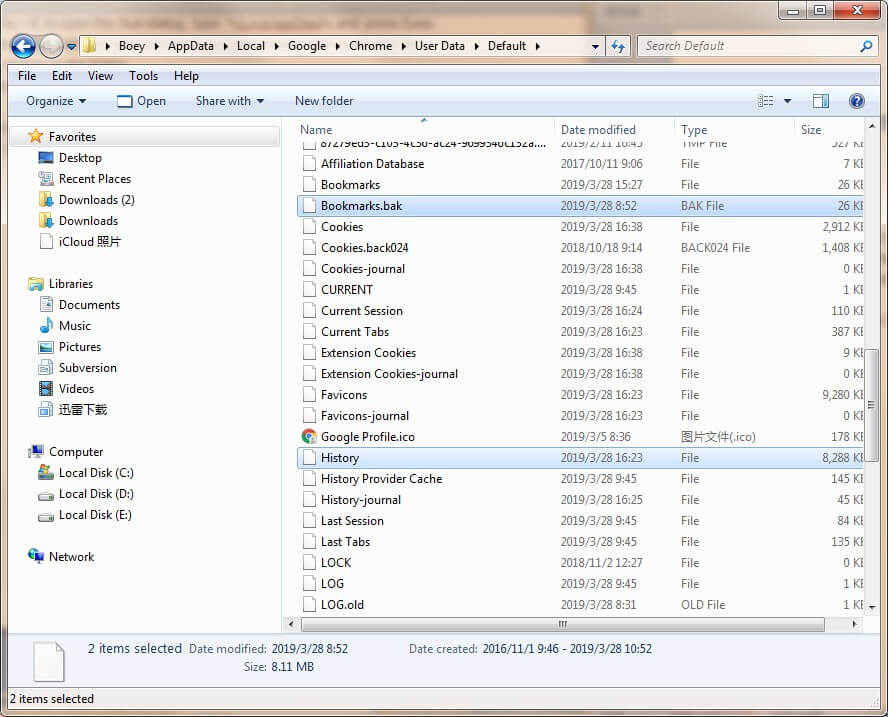Viewport: 888px width, 717px height.
Task: Click the Videos library film icon
Action: pos(46,389)
